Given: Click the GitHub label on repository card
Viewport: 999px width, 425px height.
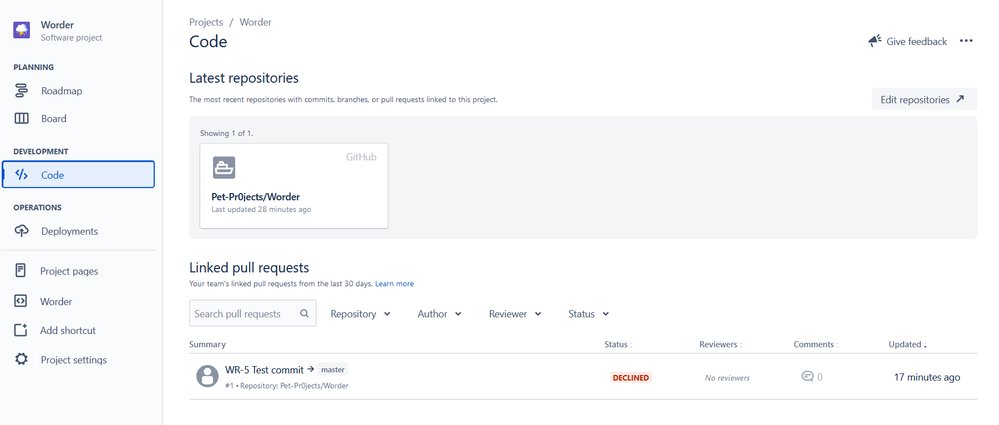Looking at the screenshot, I should (361, 157).
